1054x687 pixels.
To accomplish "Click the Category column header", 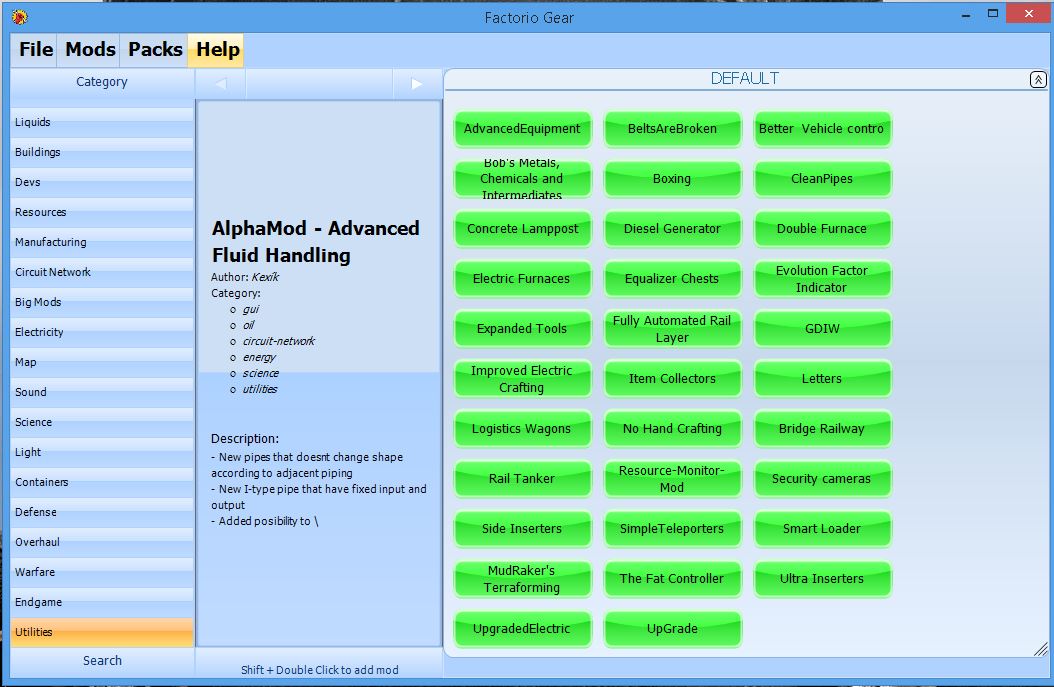I will pos(102,82).
